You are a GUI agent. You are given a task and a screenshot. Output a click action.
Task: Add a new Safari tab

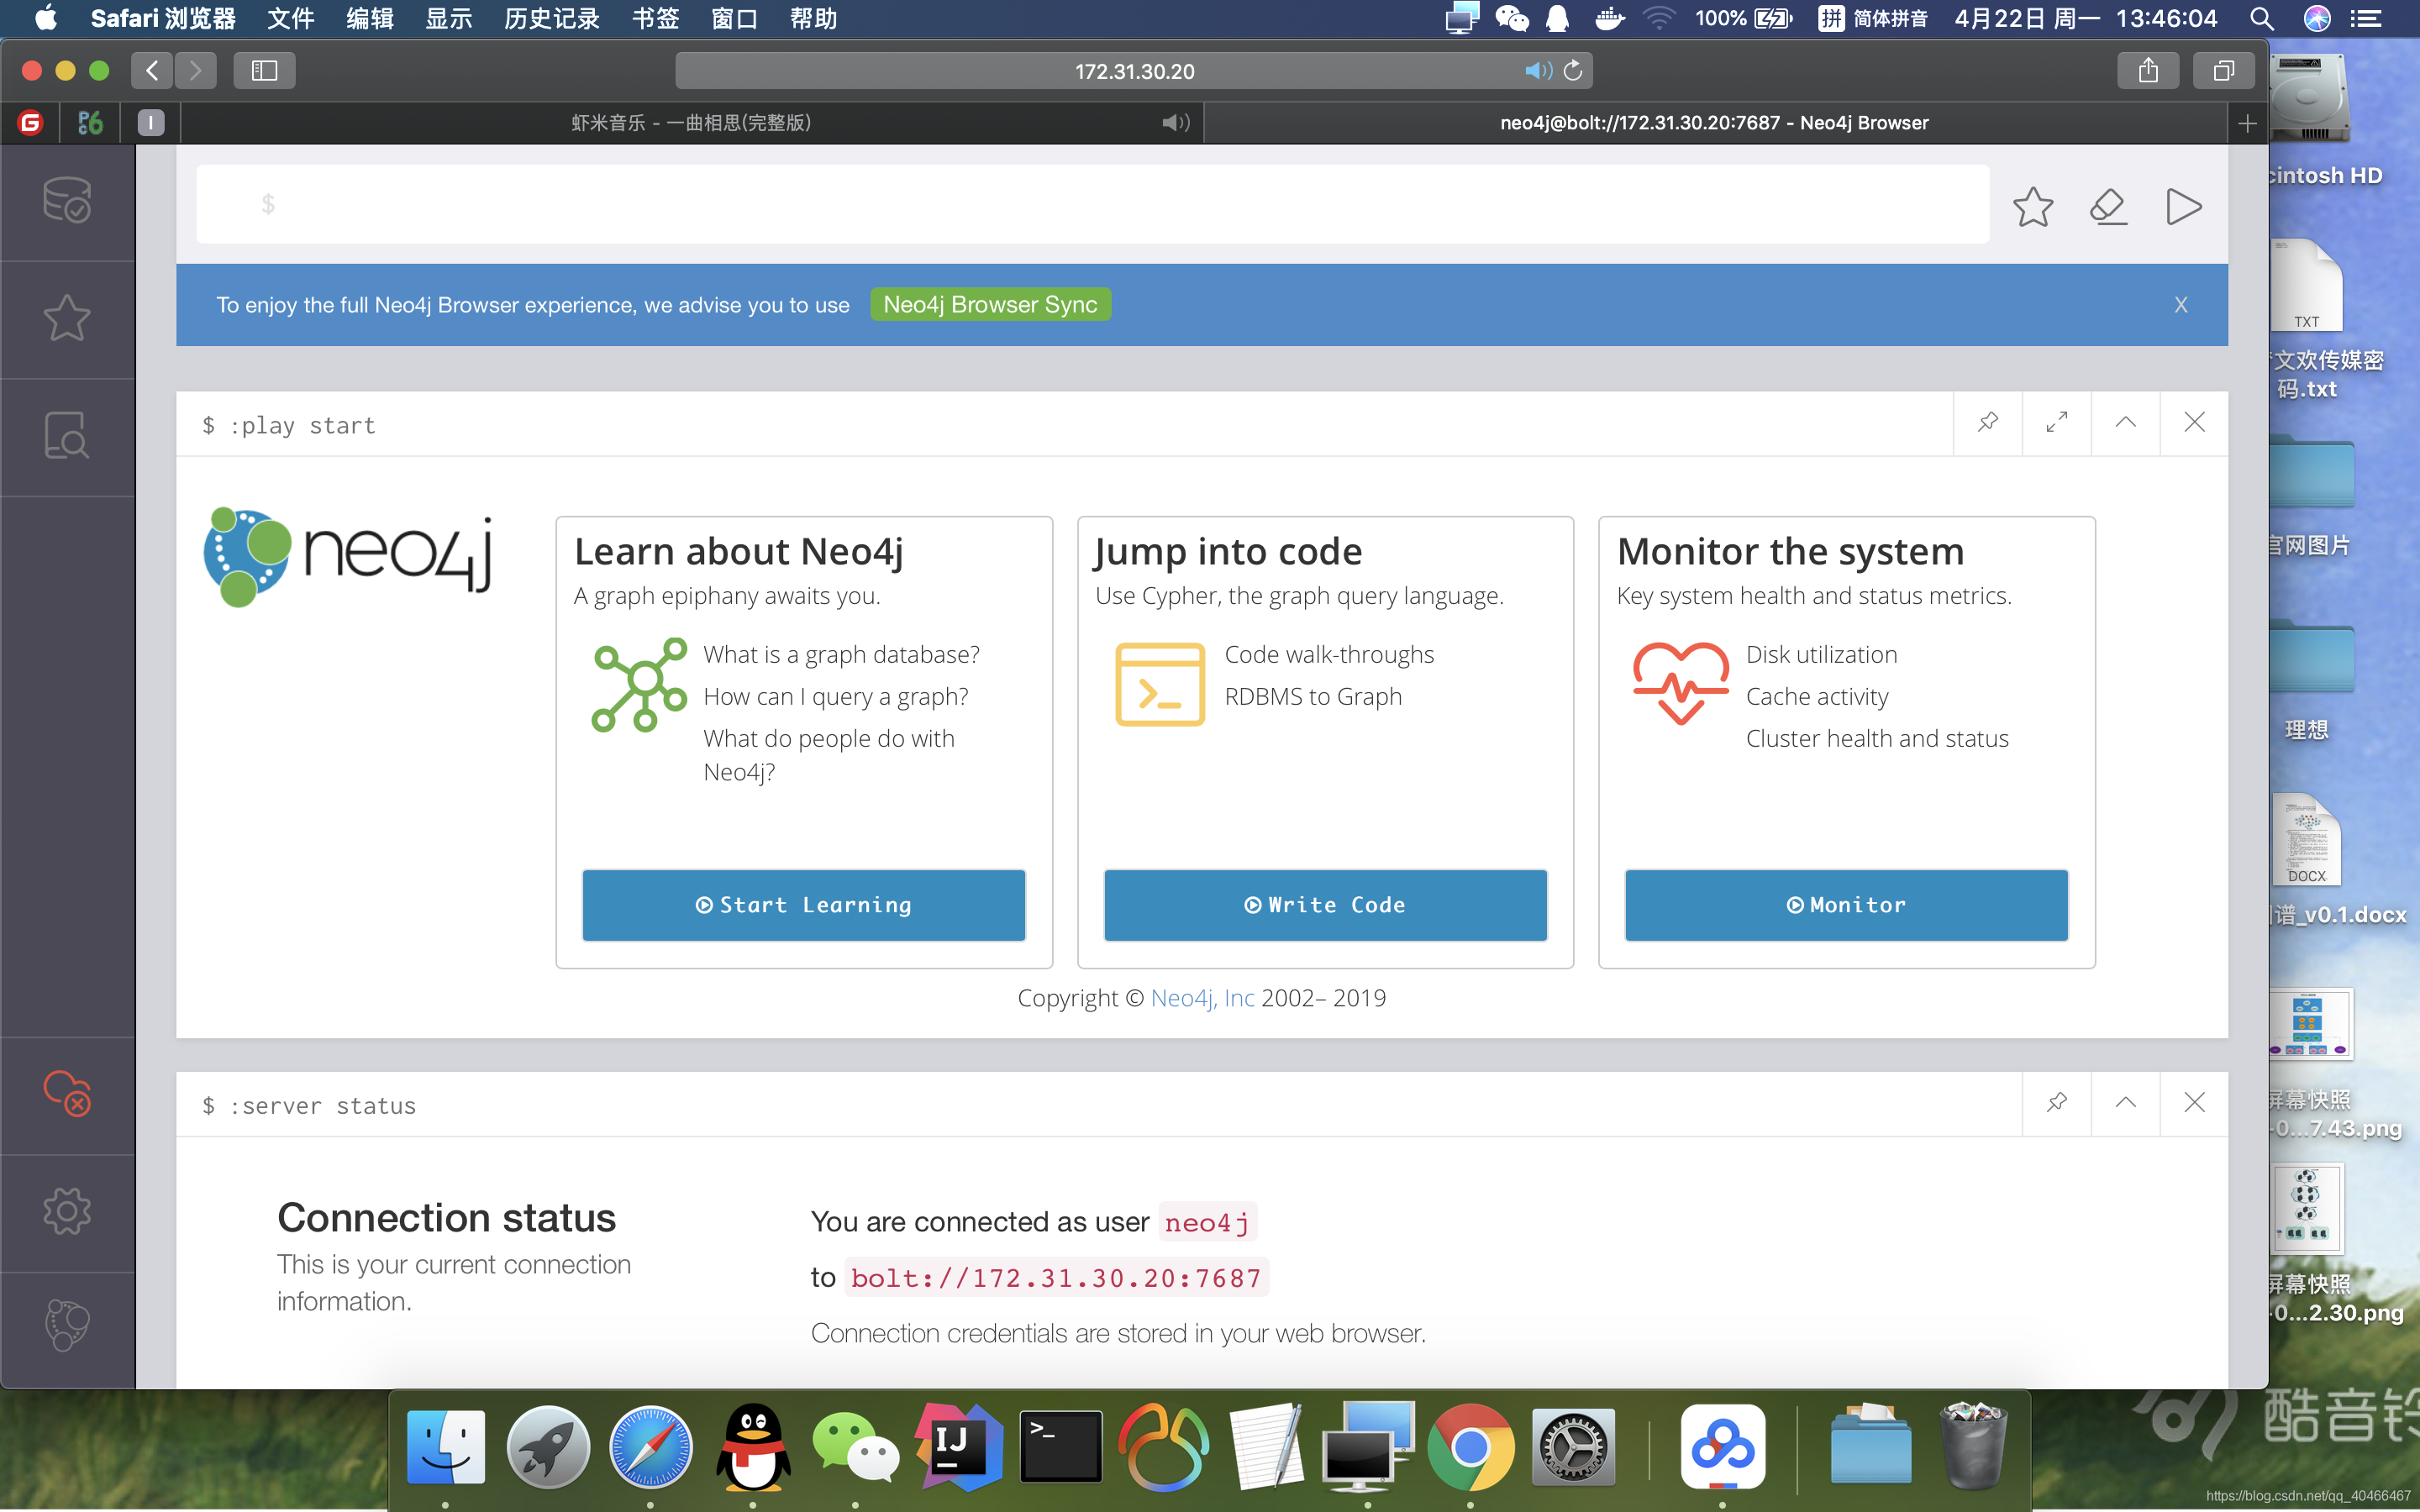[x=2247, y=123]
